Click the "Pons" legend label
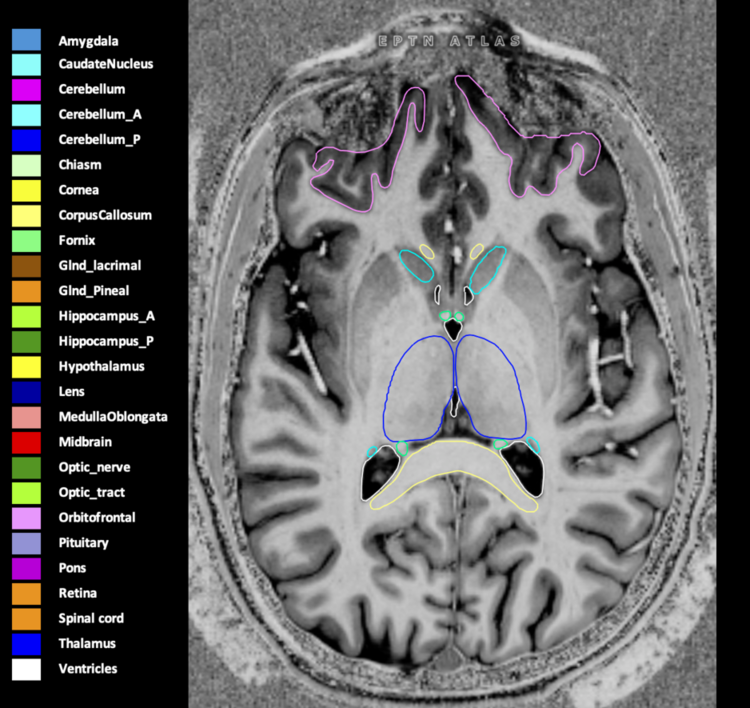 pos(72,568)
